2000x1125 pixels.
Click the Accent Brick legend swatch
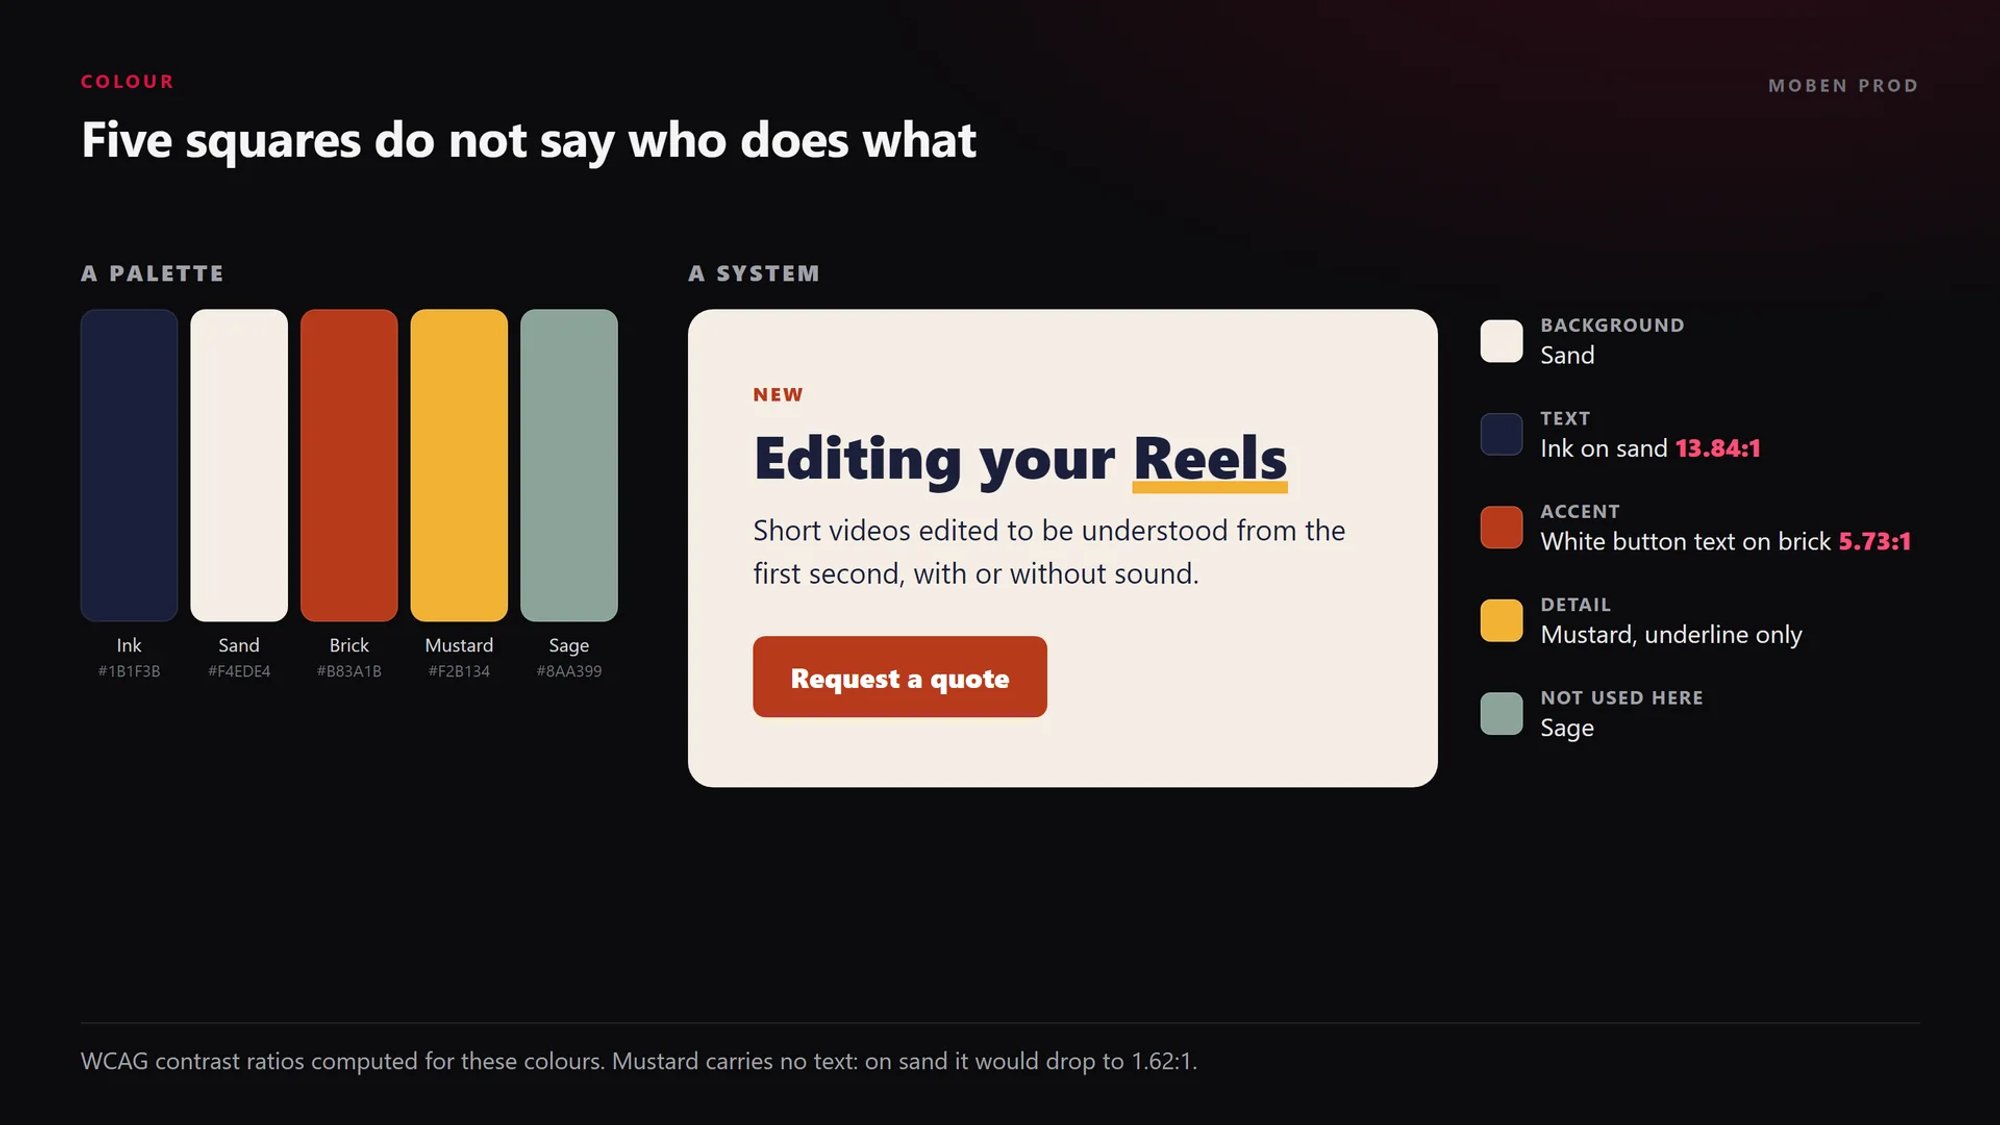(1501, 527)
